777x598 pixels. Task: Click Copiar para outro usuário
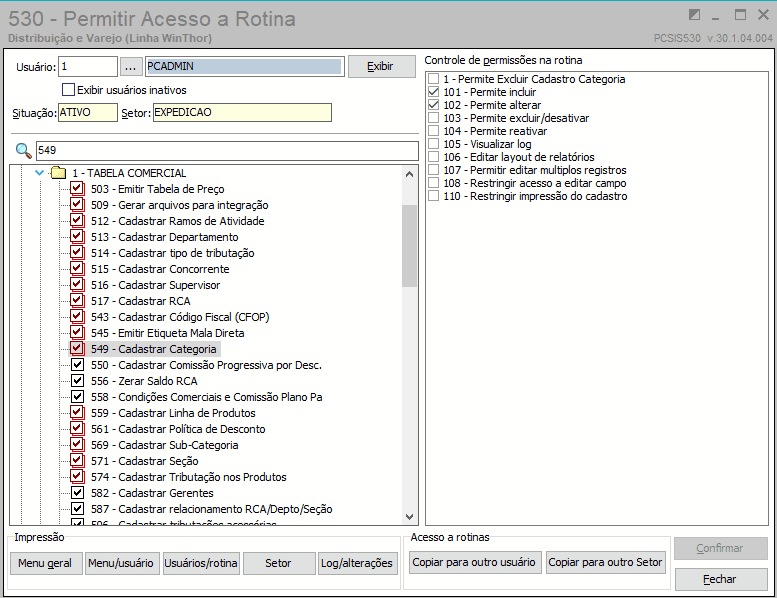(475, 562)
